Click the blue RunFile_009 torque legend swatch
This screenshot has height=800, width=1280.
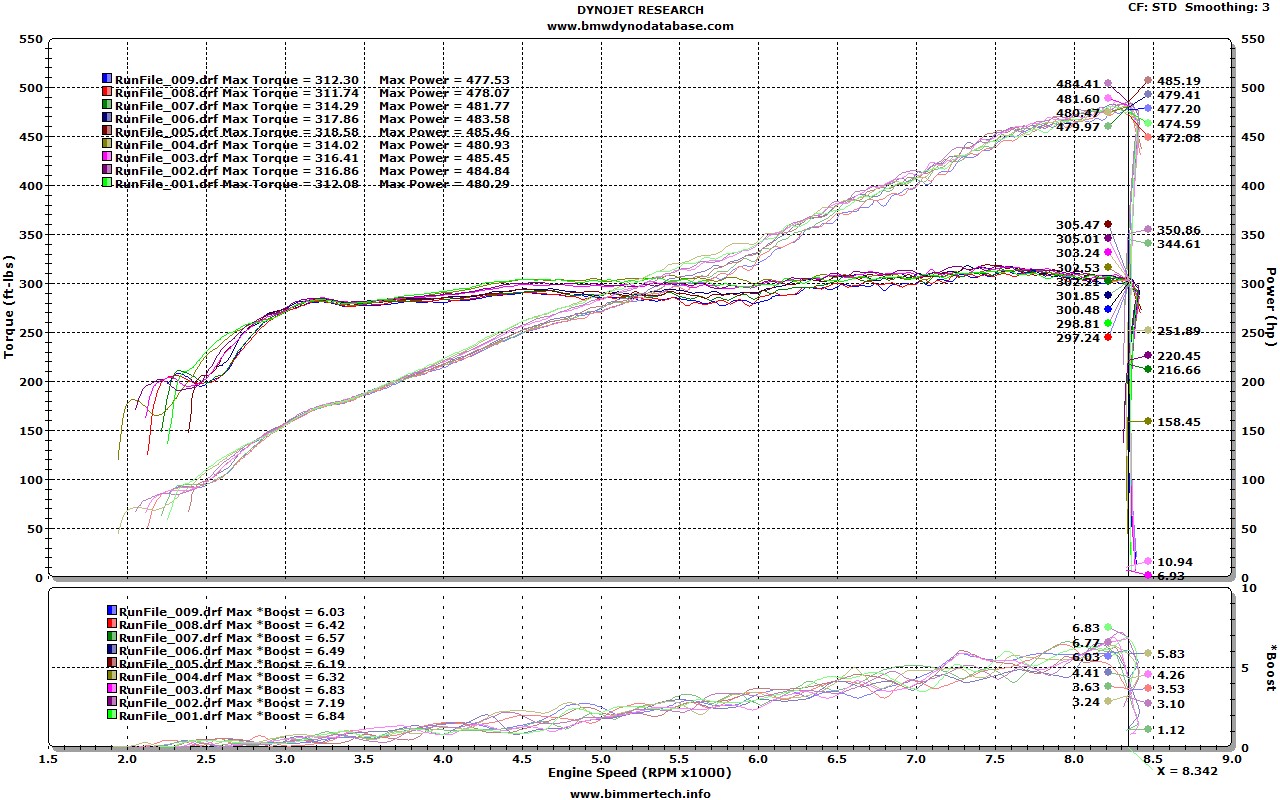click(x=106, y=78)
